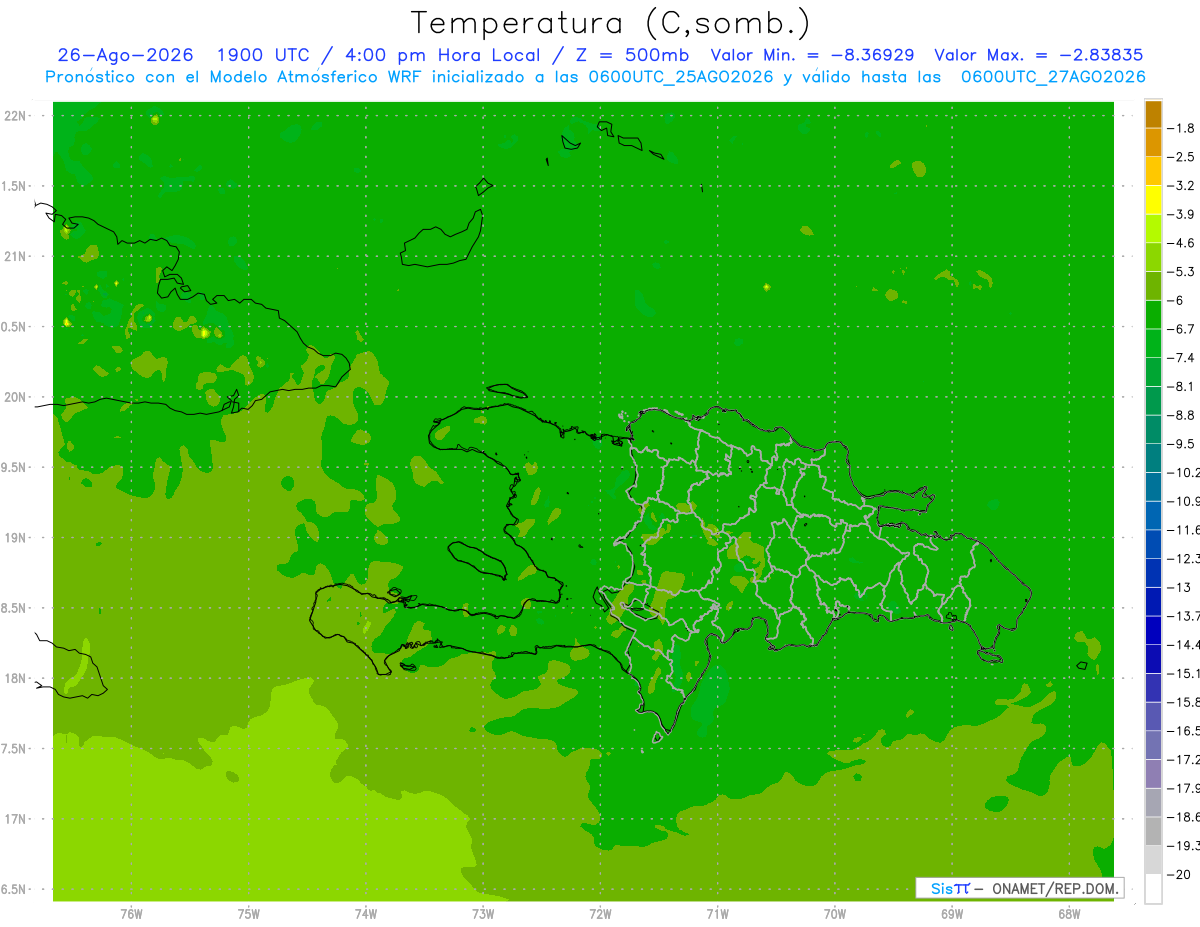
Task: Click the '74W' longitude label
Action: tap(366, 913)
